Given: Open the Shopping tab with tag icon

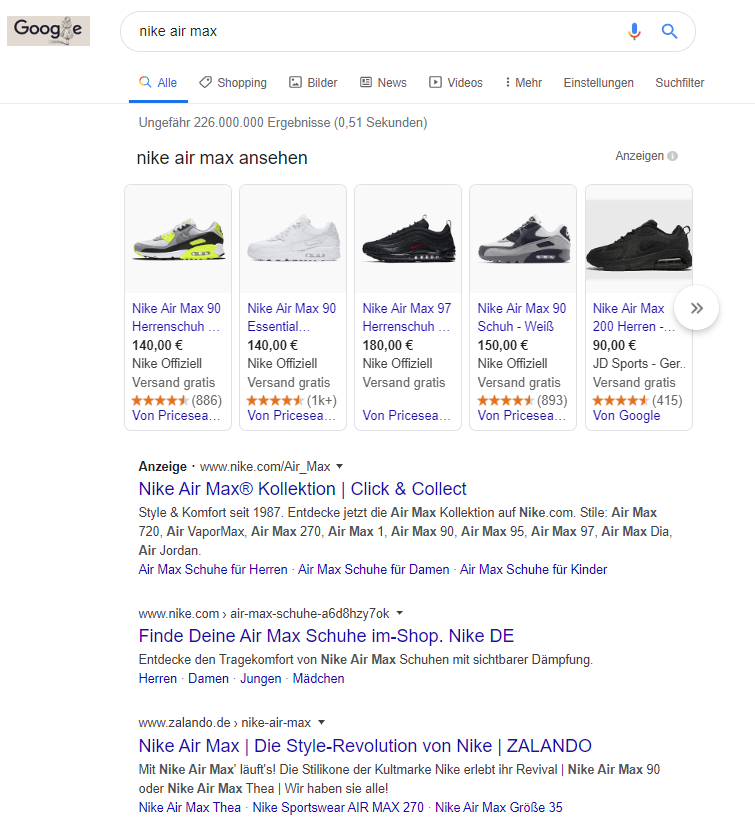Looking at the screenshot, I should tap(233, 83).
